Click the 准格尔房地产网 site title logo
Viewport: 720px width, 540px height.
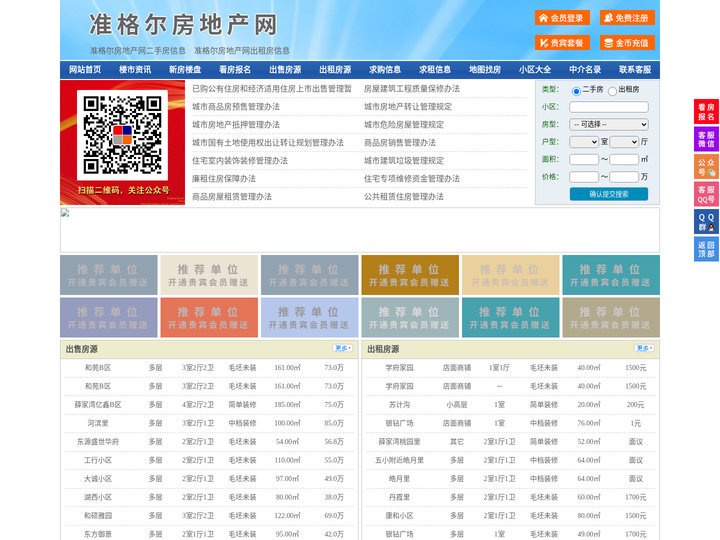[183, 25]
